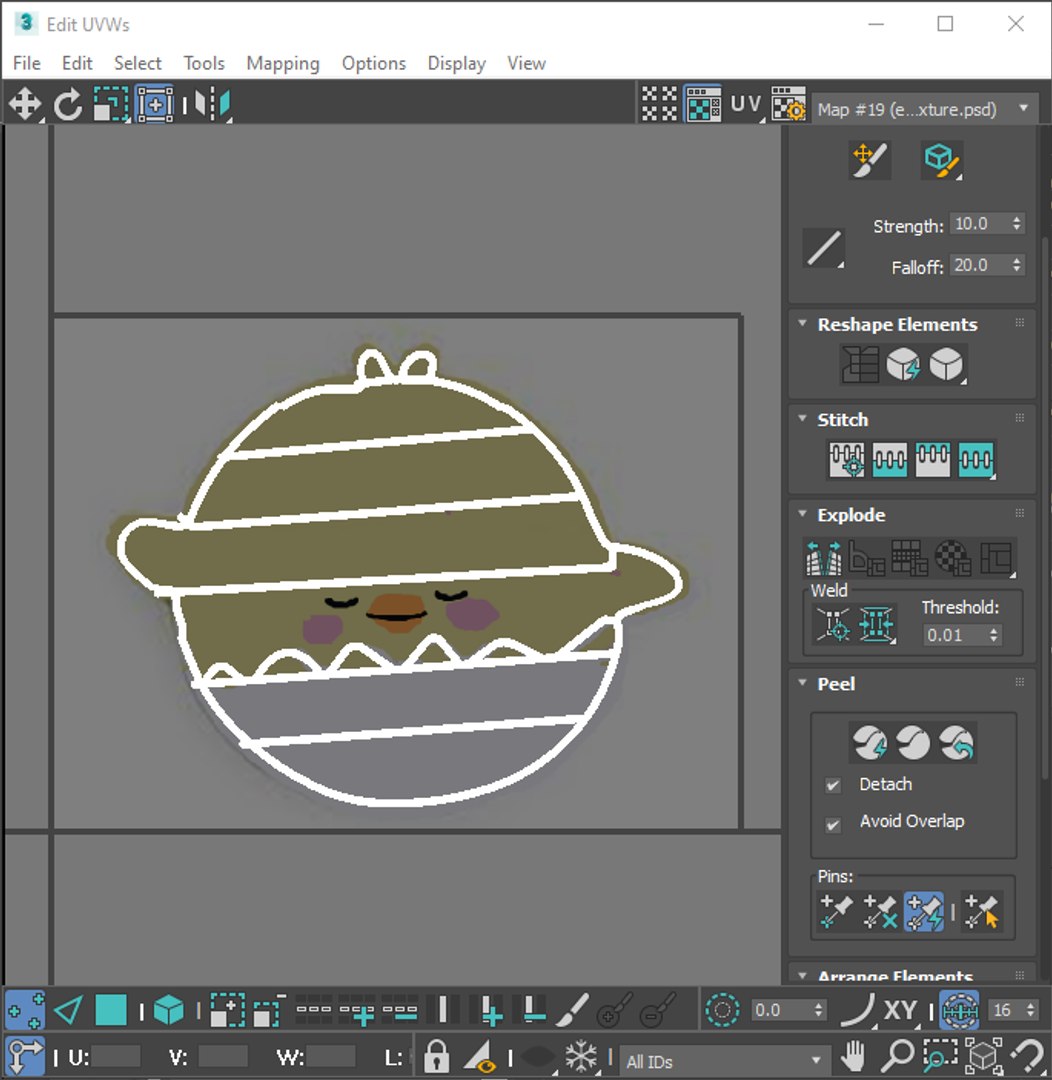The width and height of the screenshot is (1052, 1080).
Task: Select the Rotate tool
Action: tap(68, 105)
